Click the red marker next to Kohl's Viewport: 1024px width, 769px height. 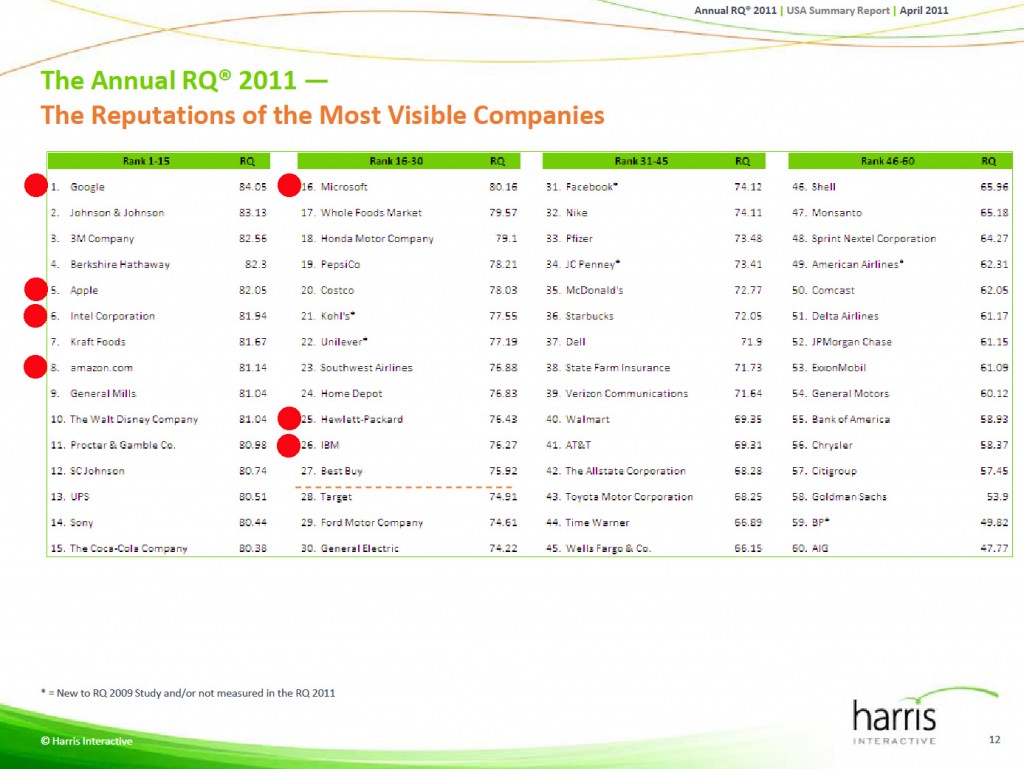click(x=290, y=315)
